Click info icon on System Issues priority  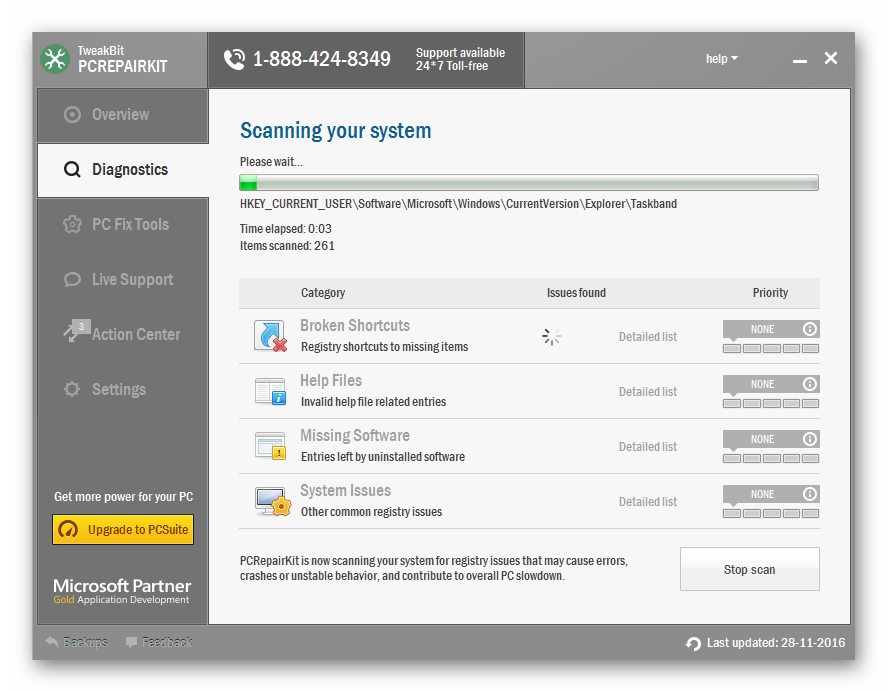click(810, 493)
